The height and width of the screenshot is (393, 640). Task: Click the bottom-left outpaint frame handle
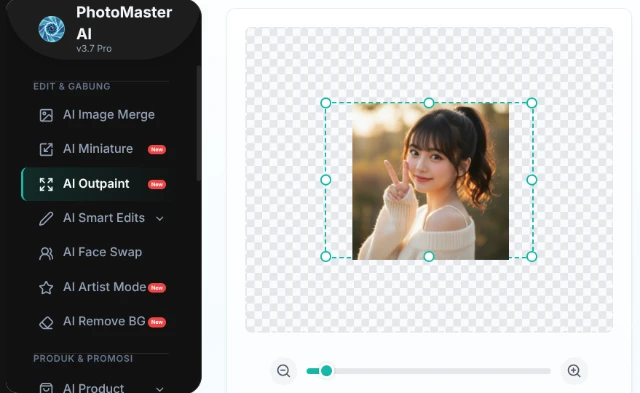(x=326, y=256)
